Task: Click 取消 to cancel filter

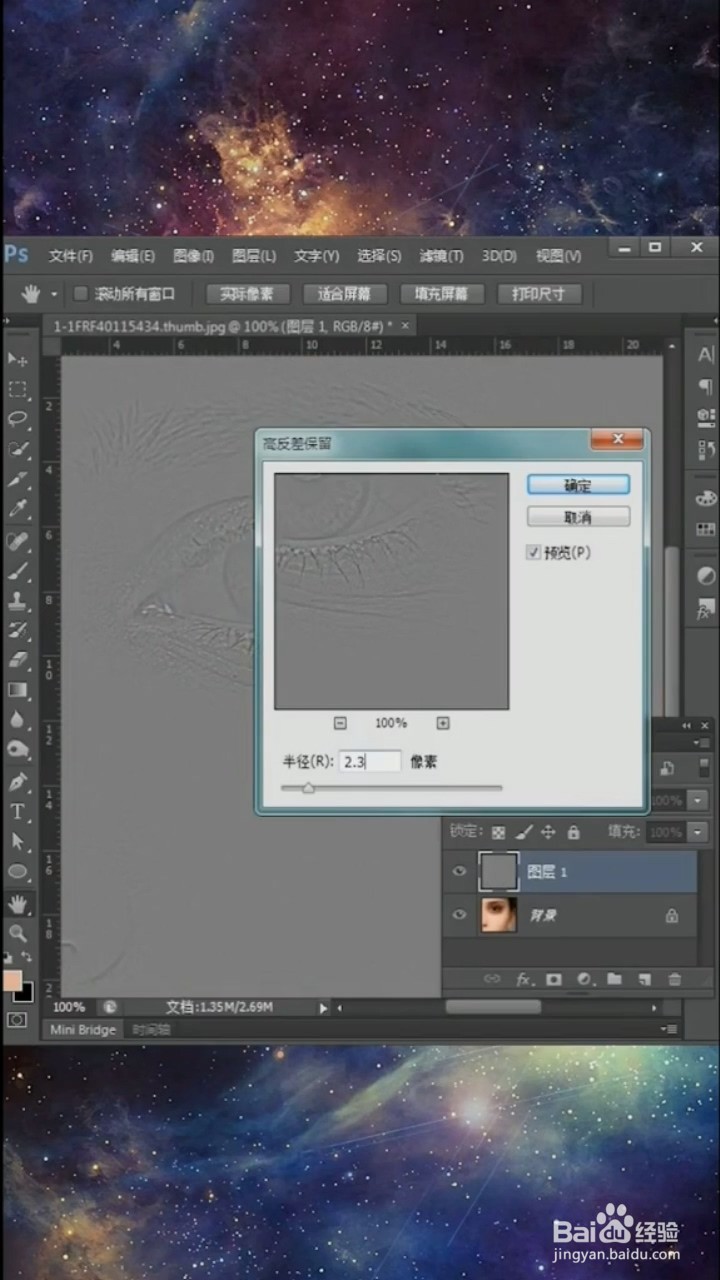Action: point(578,517)
